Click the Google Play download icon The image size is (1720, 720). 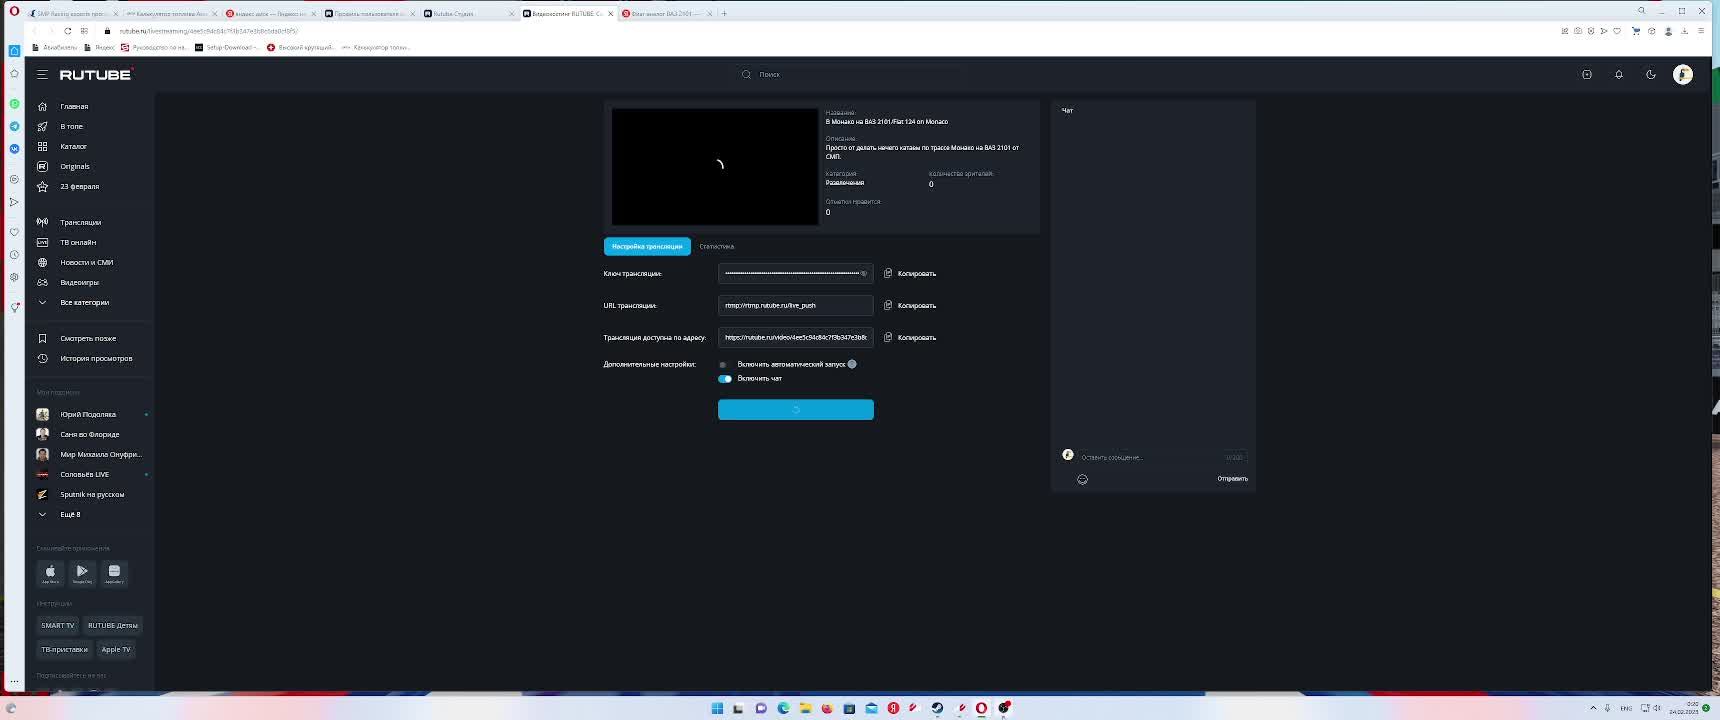(82, 573)
